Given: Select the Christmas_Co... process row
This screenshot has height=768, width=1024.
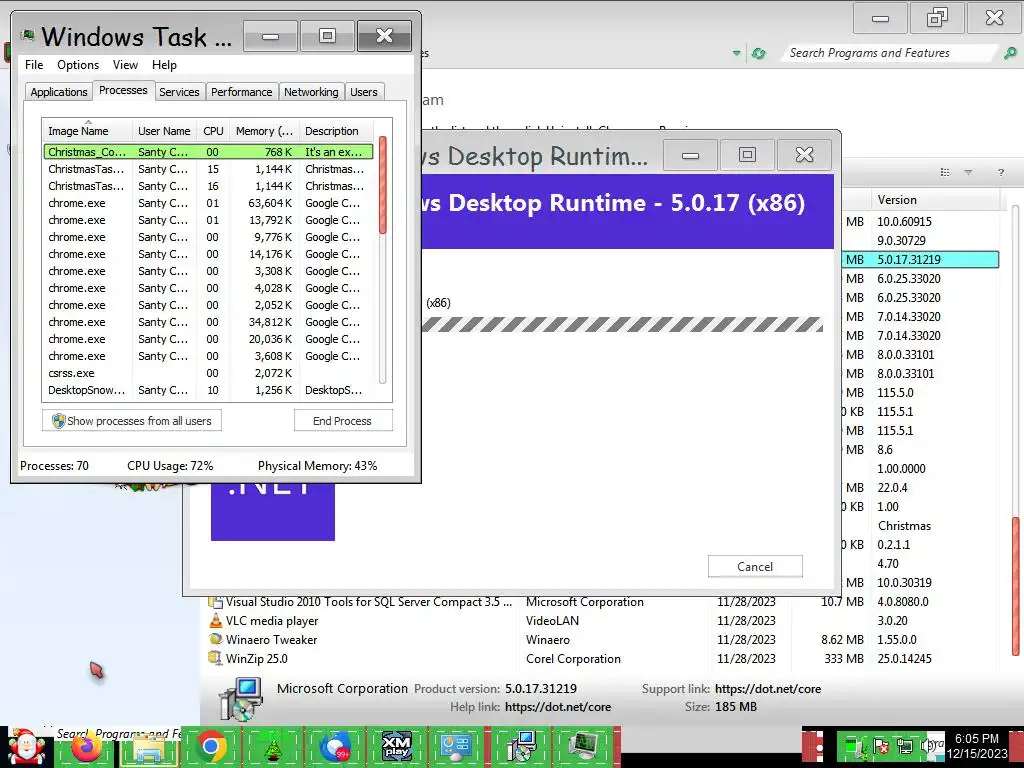Looking at the screenshot, I should 208,152.
